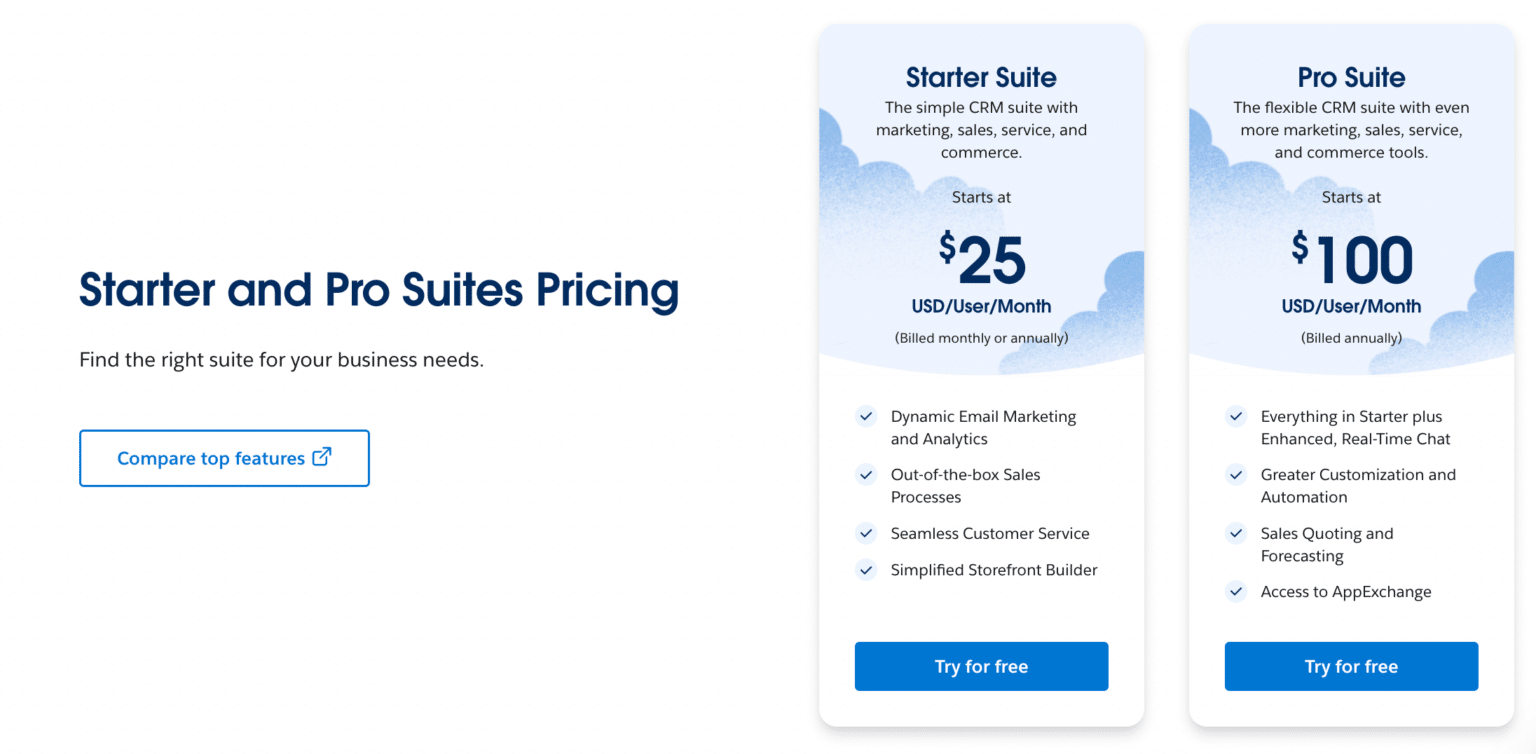This screenshot has height=754, width=1536.
Task: Click the Billed monthly or annually note
Action: pos(981,338)
